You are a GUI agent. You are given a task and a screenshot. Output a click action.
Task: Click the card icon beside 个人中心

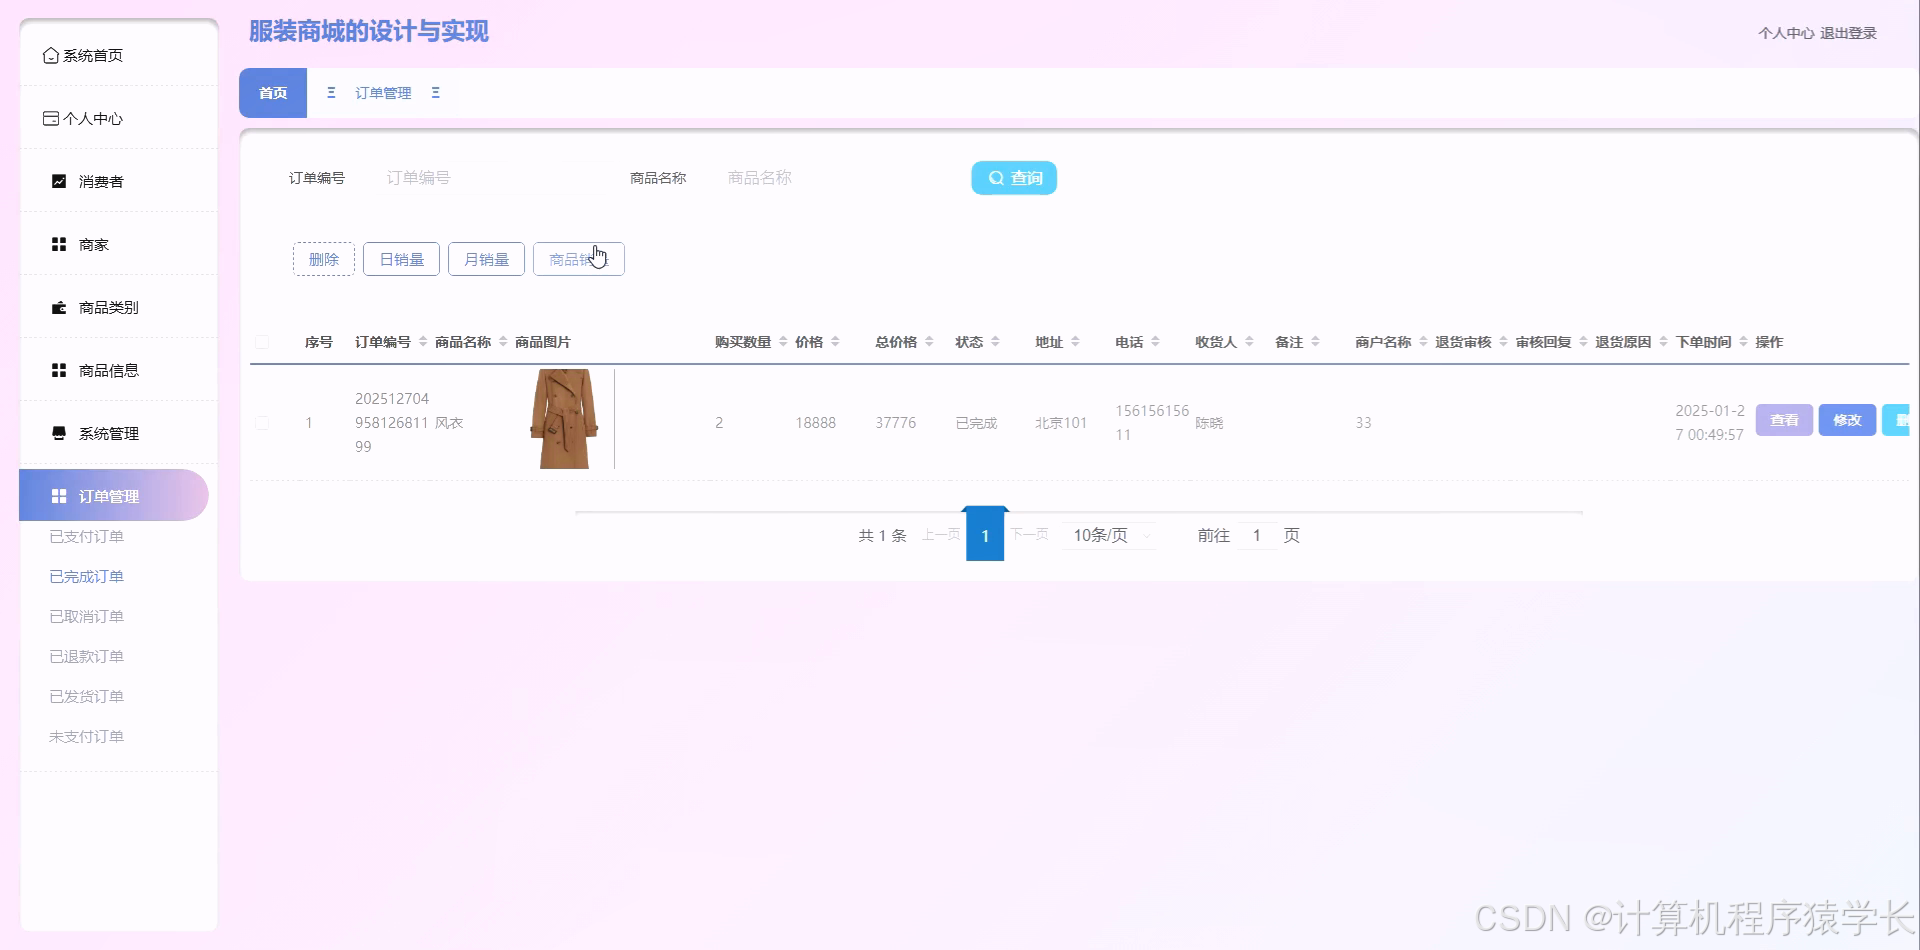click(50, 119)
